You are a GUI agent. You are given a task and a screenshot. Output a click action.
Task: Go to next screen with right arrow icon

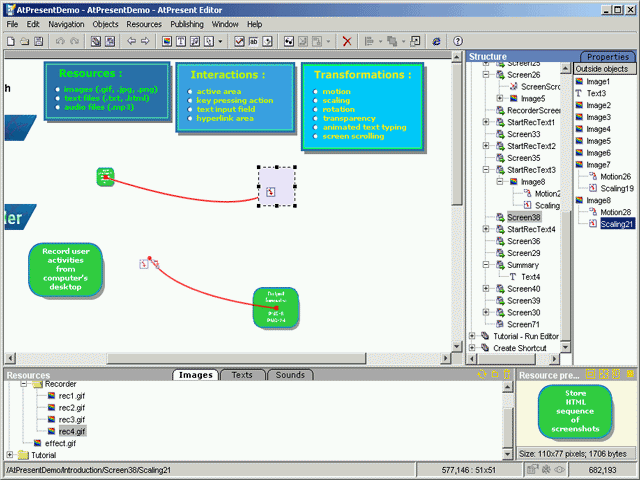coord(145,41)
